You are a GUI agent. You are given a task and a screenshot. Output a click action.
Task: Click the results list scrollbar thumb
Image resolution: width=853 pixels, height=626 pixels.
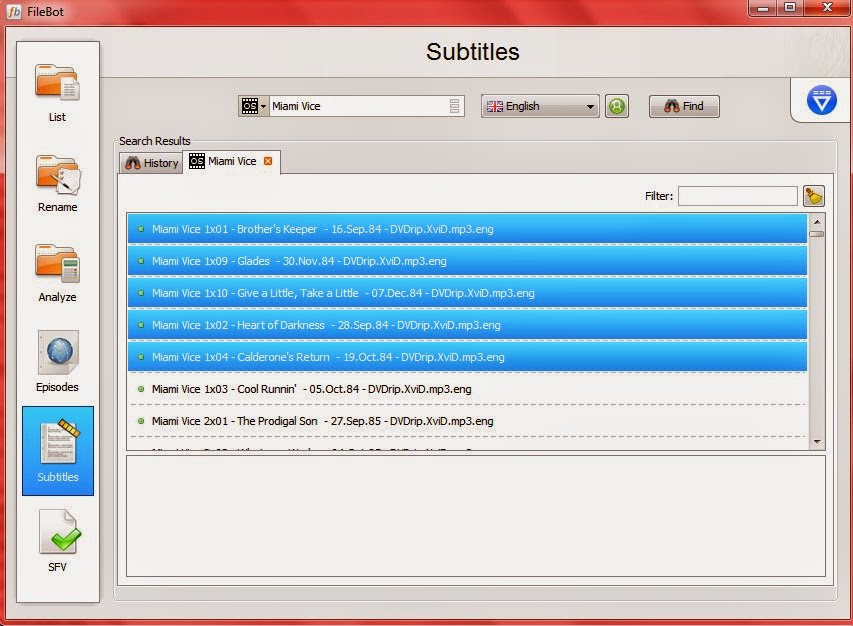[x=817, y=234]
